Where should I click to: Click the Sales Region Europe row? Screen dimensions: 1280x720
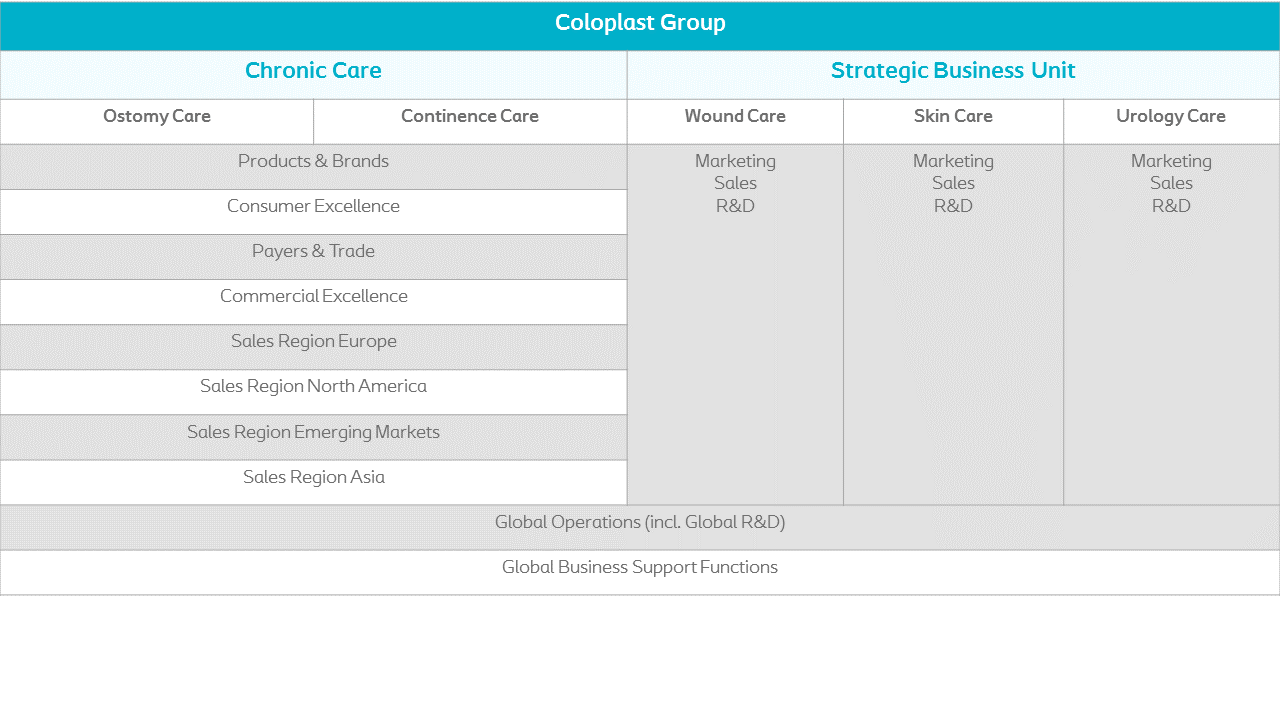(x=313, y=347)
